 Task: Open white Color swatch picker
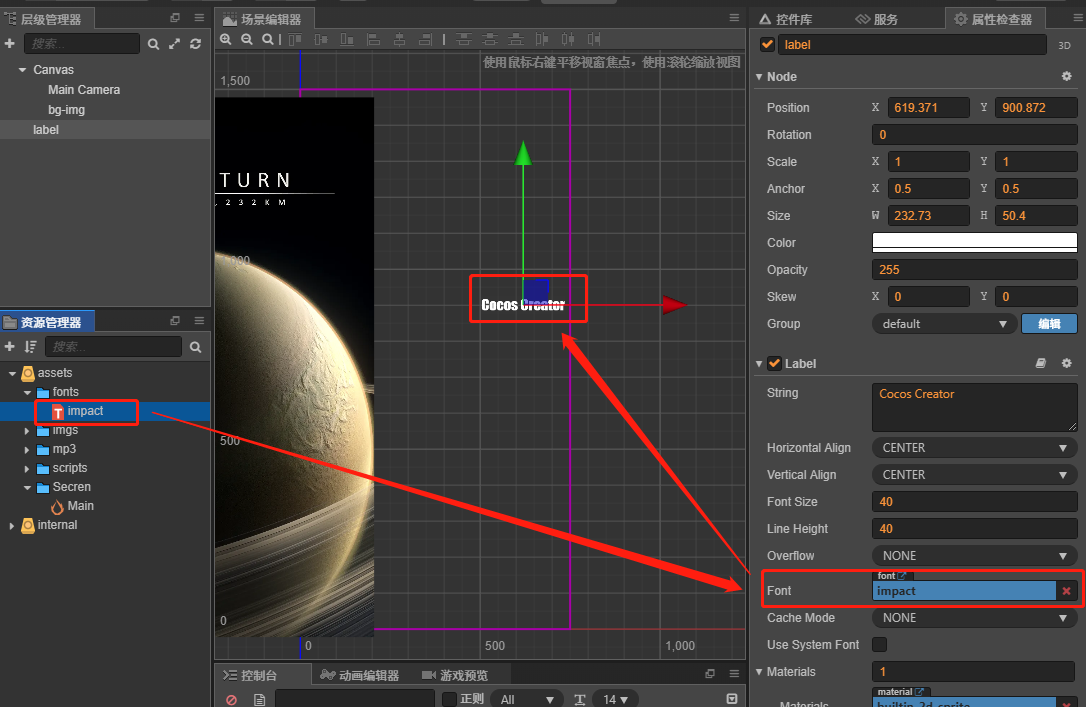[974, 242]
